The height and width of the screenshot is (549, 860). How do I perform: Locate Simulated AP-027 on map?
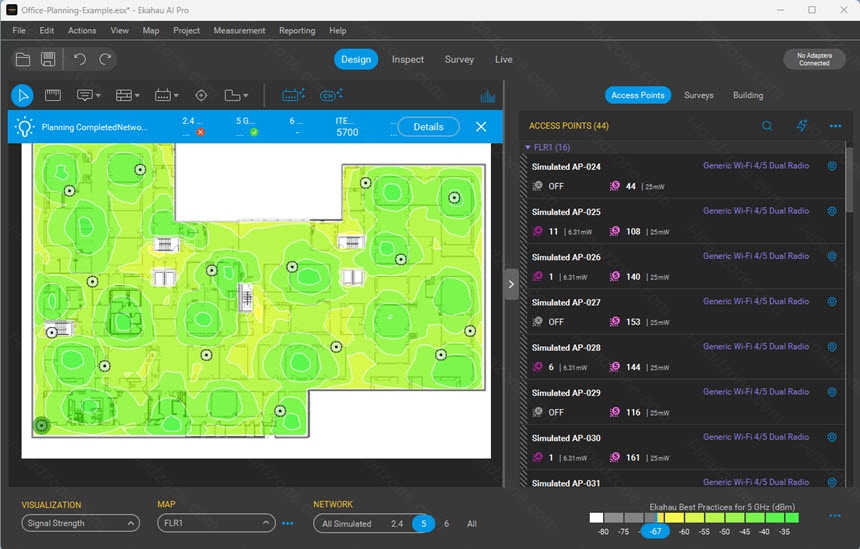[x=832, y=302]
